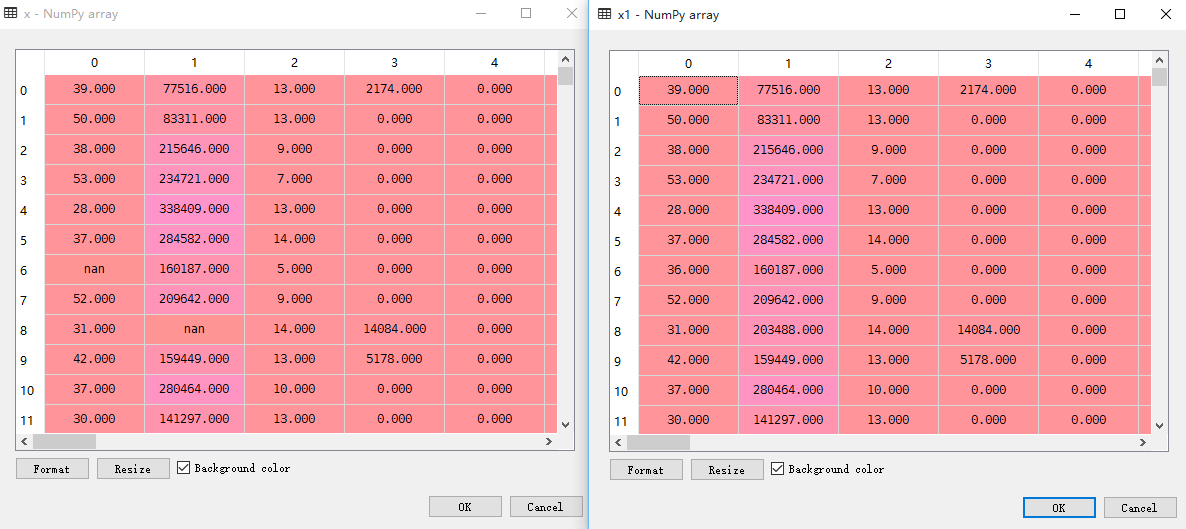Select cell 2174.000 in x1 window

tap(988, 89)
